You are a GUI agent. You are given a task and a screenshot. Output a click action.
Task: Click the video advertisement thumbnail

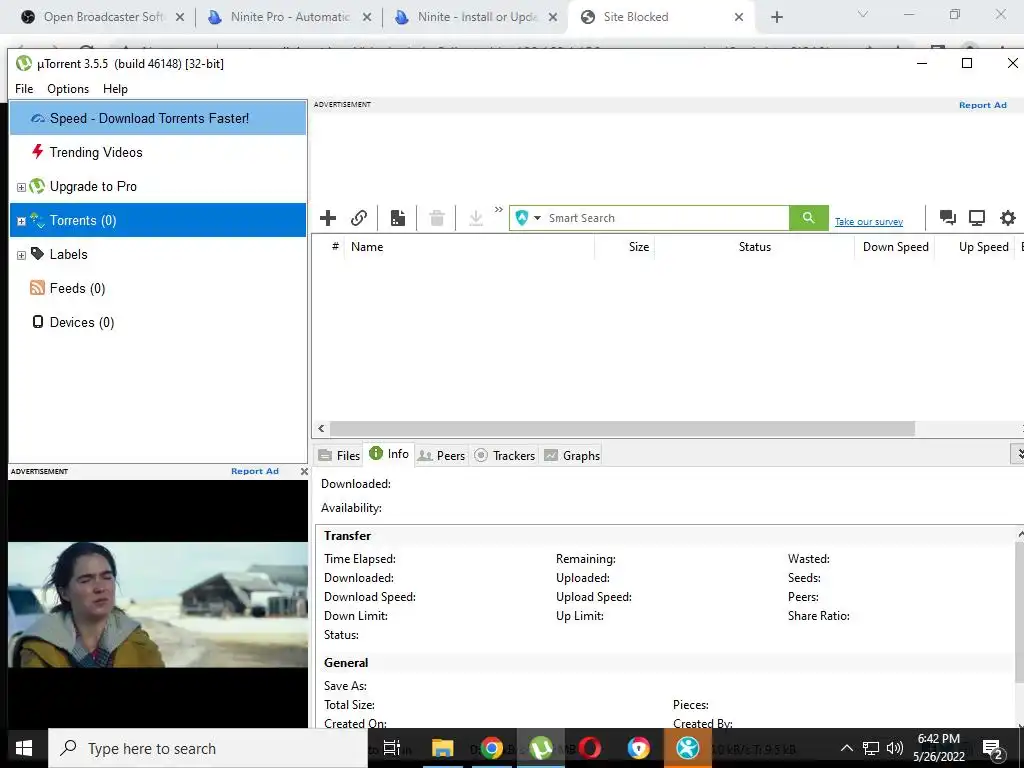[x=158, y=604]
